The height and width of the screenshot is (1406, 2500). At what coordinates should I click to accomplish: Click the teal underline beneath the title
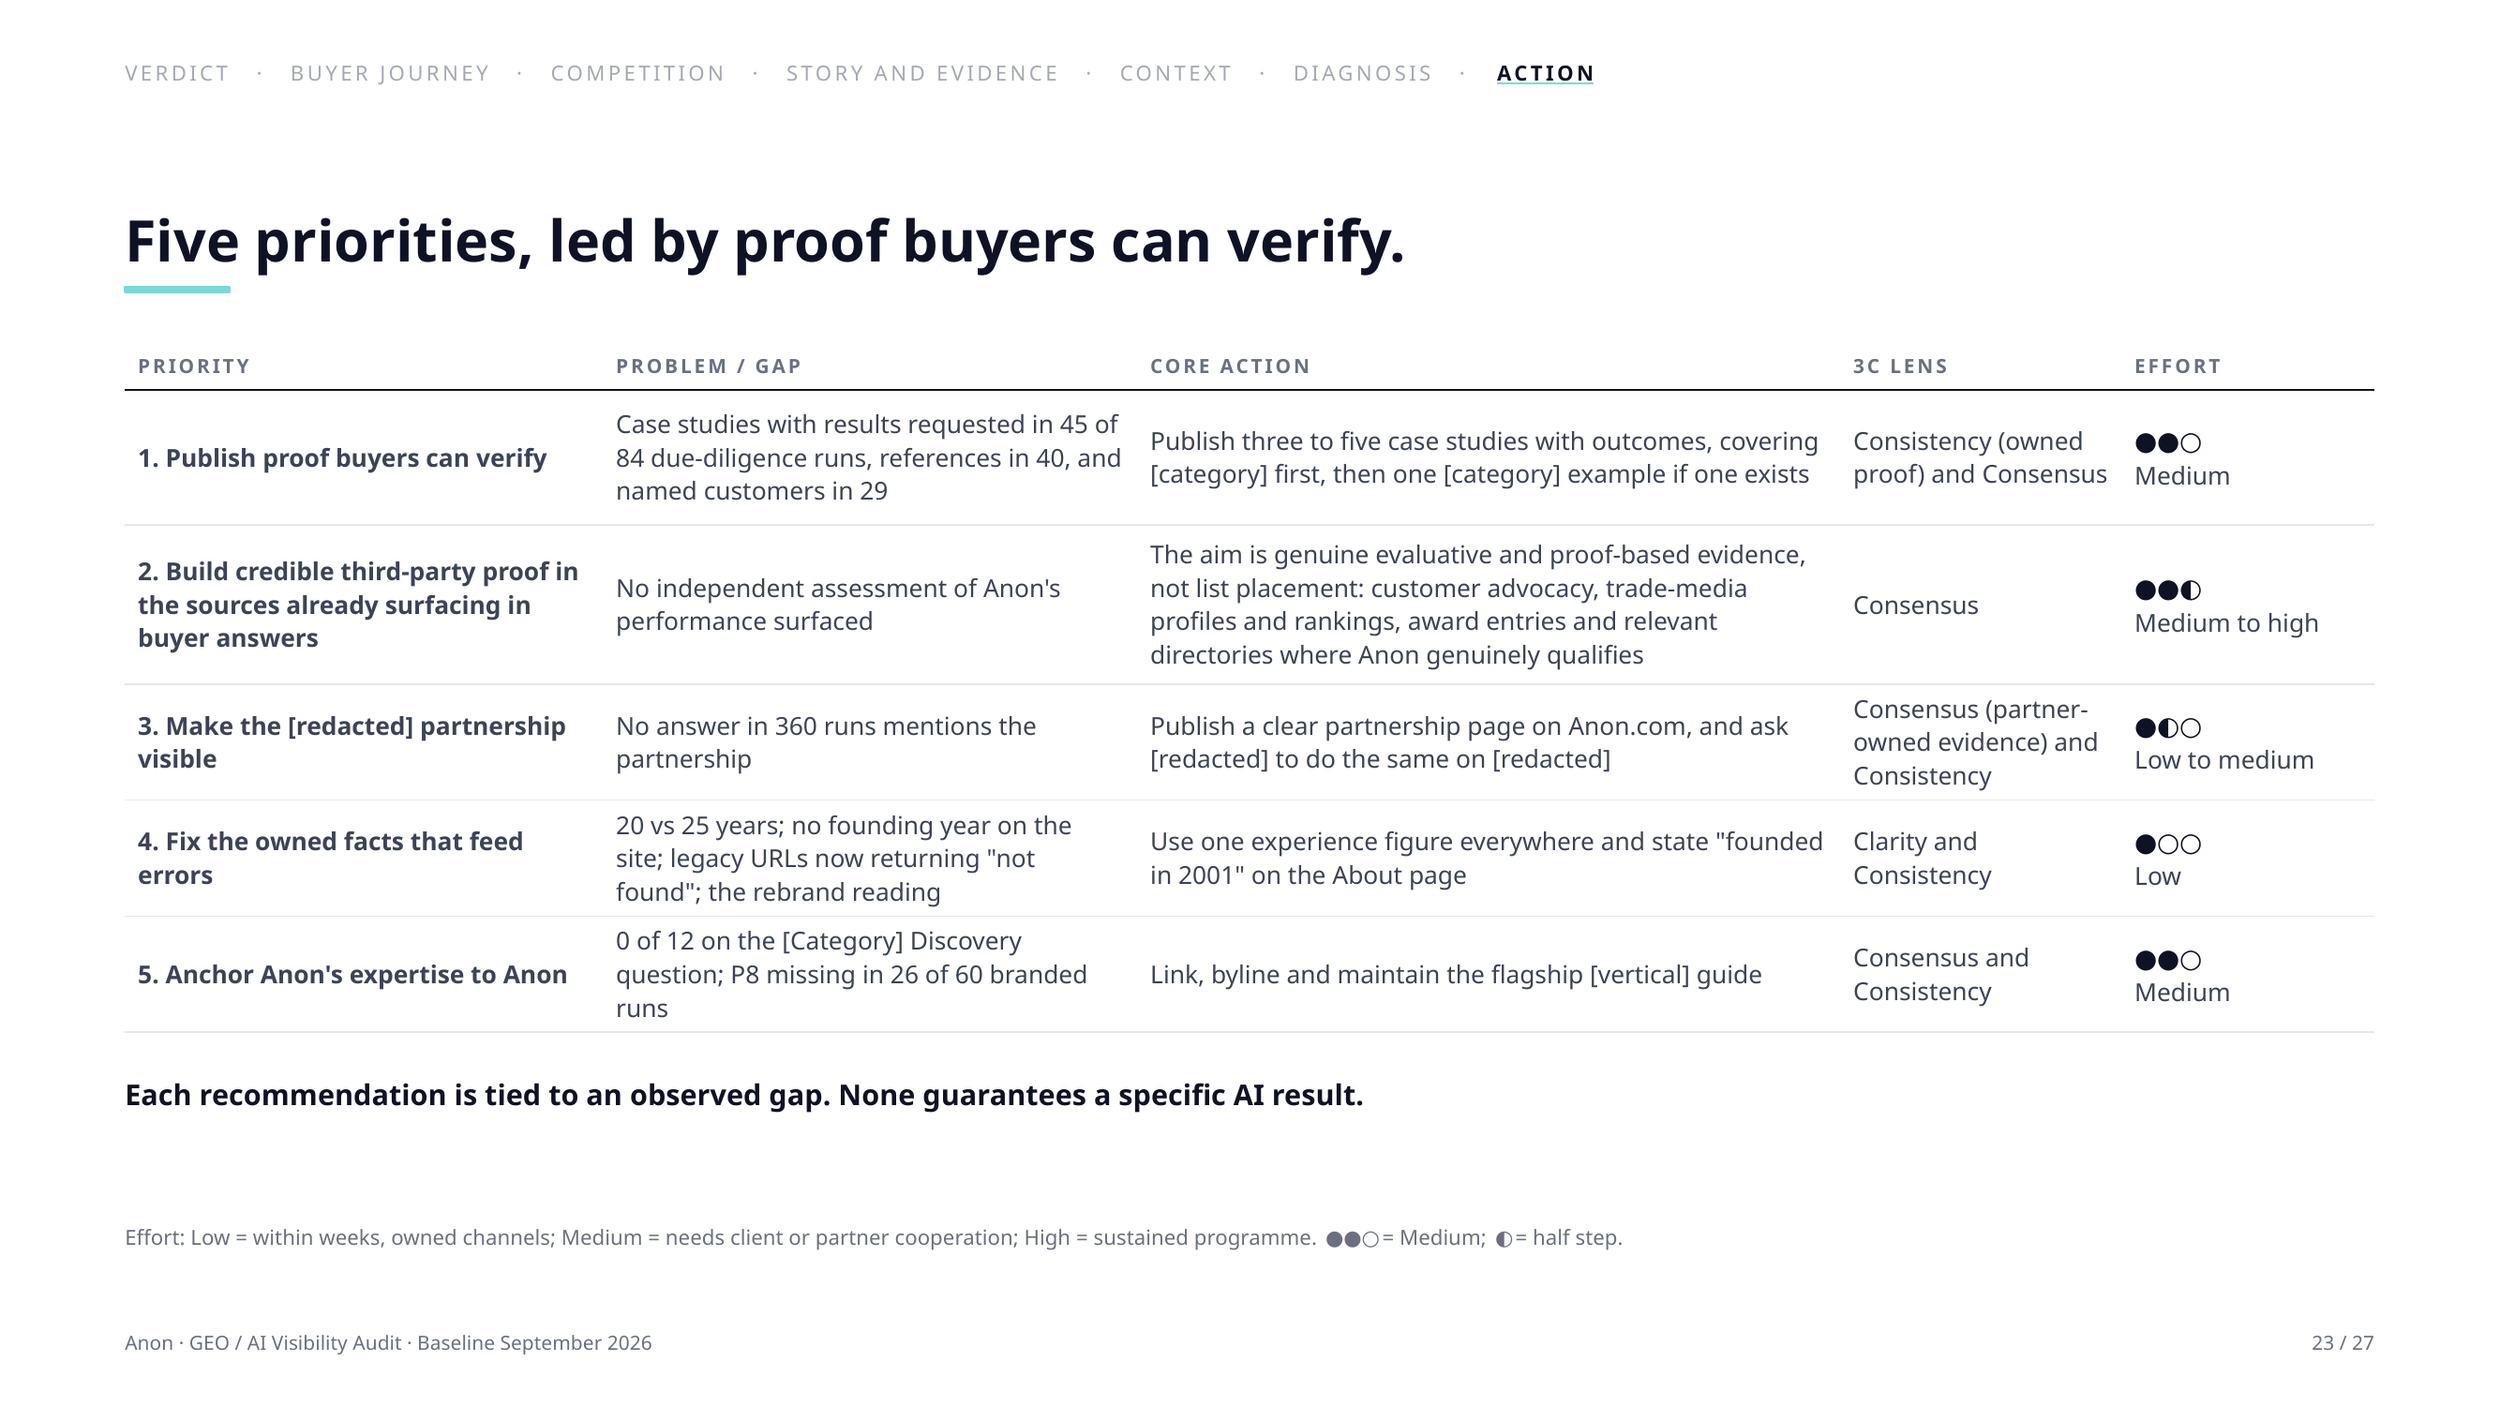click(177, 290)
